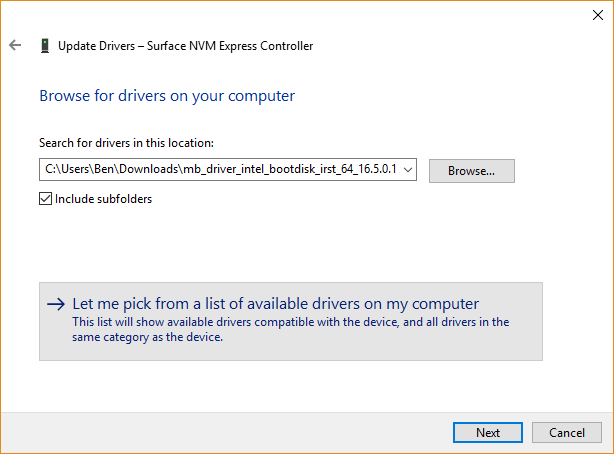Choose Let me pick from a list of available drivers
The height and width of the screenshot is (454, 614).
click(276, 304)
